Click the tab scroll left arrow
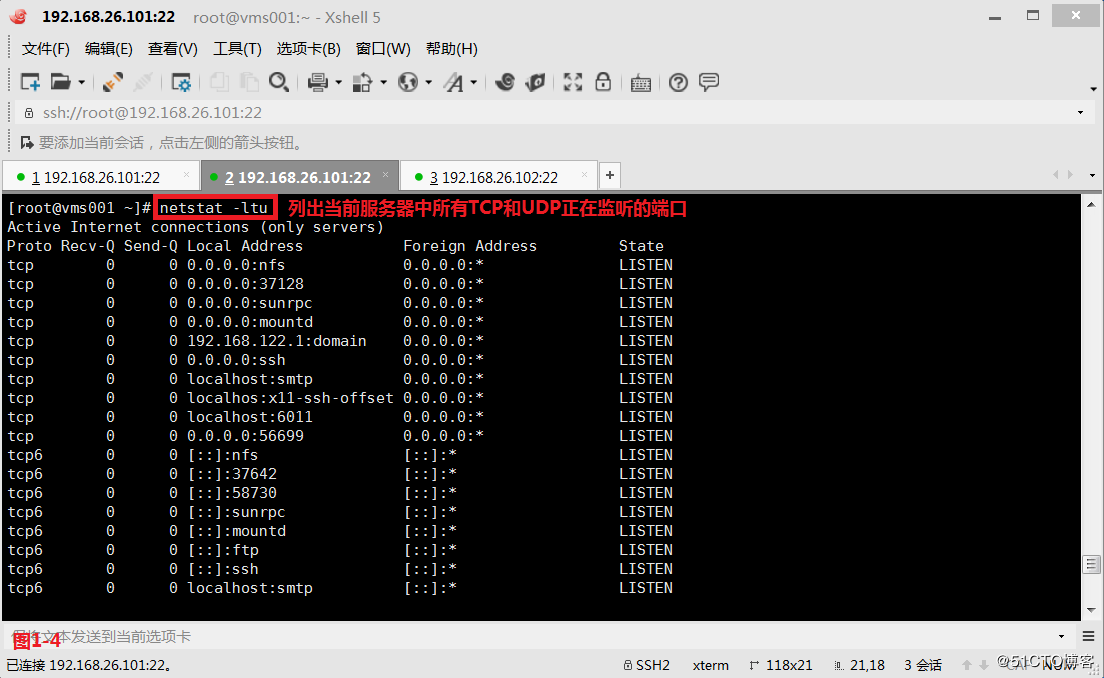 click(1055, 175)
